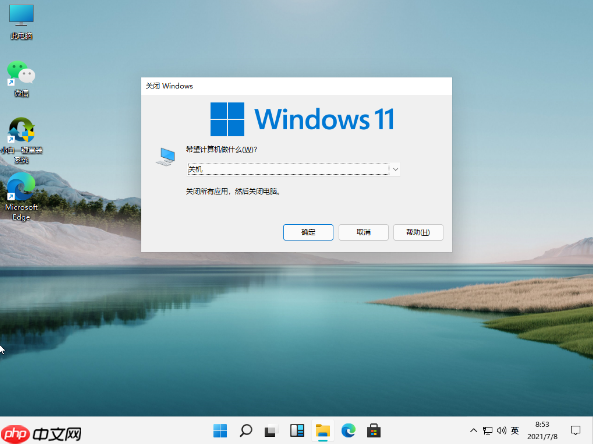The width and height of the screenshot is (593, 444).
Task: Expand the shutdown action dropdown arrow
Action: 395,169
